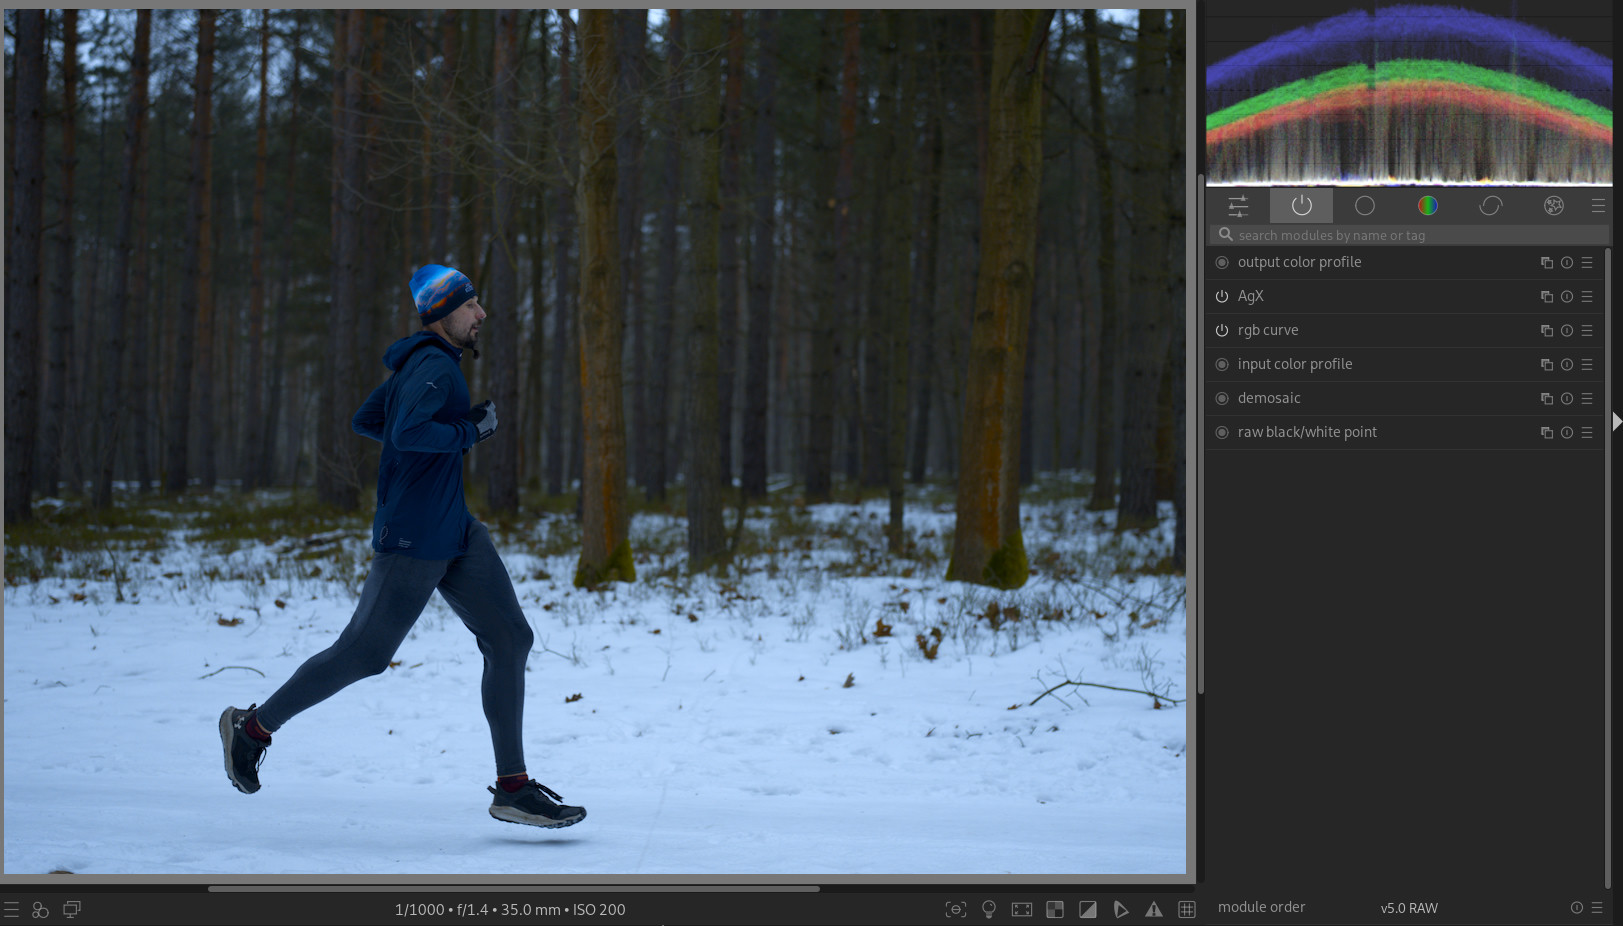Open multiple instances menu for raw black/white point
Screen dimensions: 1623x926
pyautogui.click(x=1547, y=433)
